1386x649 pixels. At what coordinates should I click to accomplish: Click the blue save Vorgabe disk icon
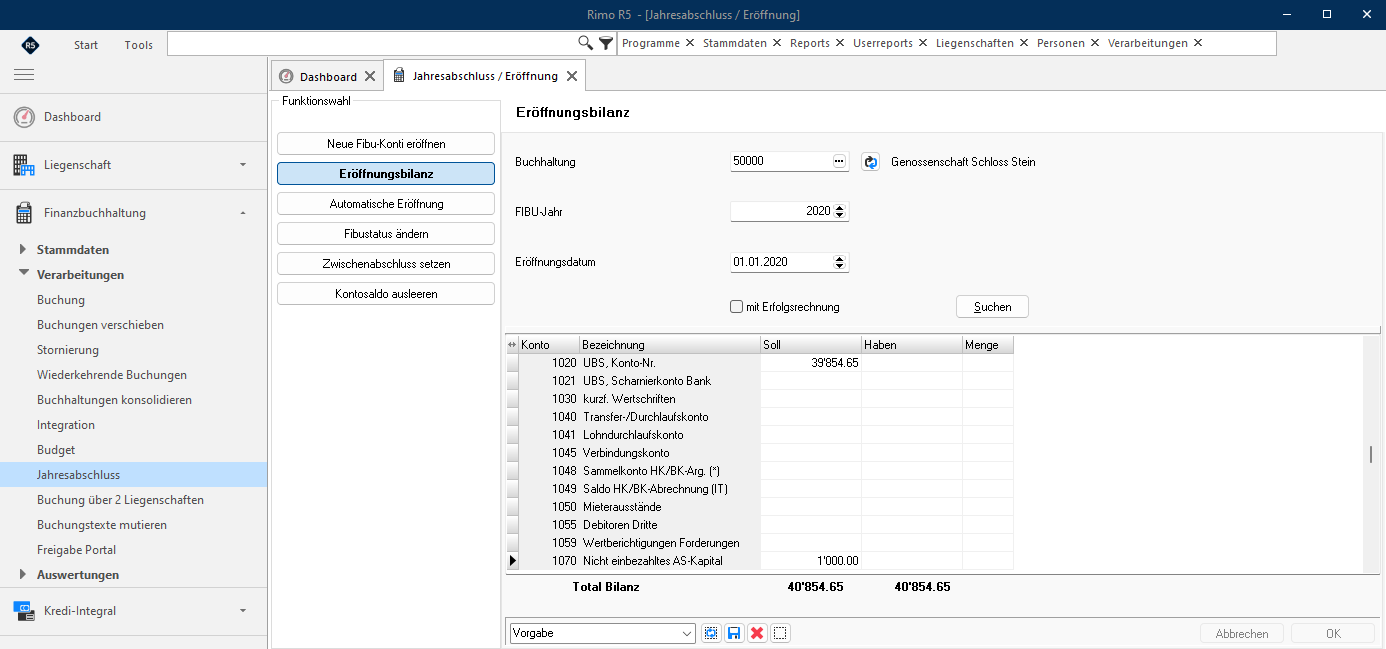point(734,633)
